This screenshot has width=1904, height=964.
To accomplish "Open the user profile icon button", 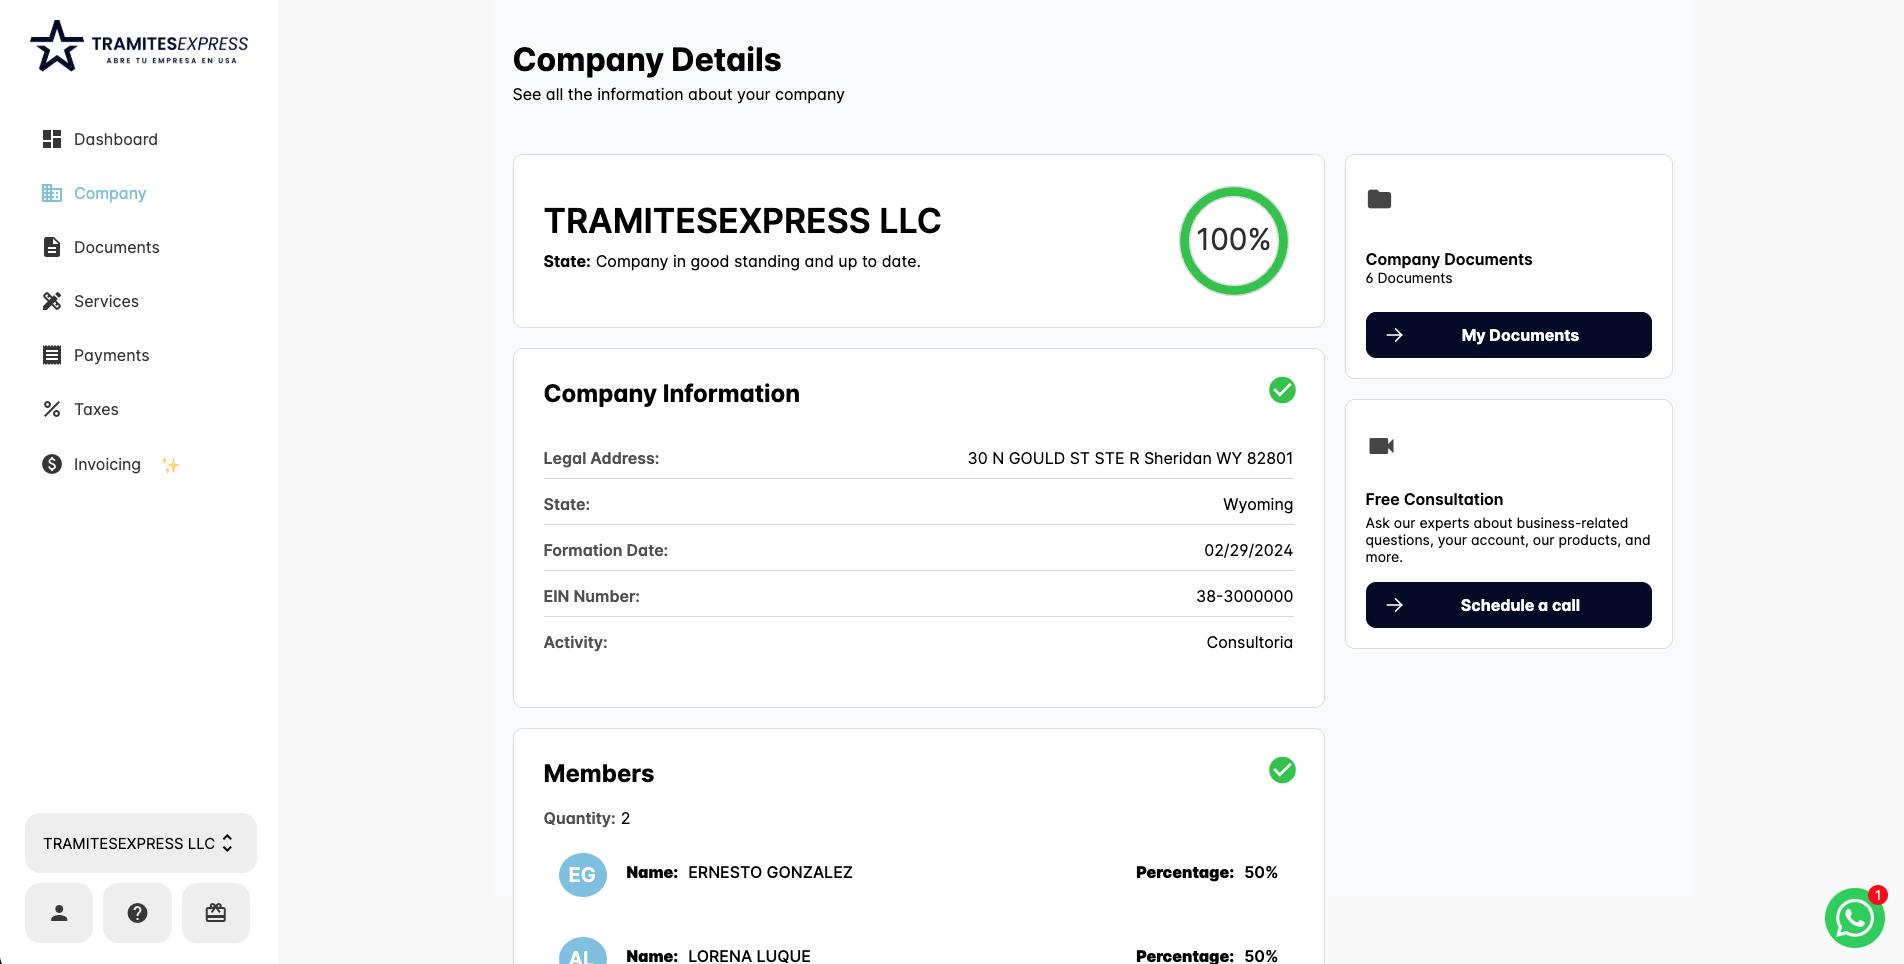I will tap(59, 913).
